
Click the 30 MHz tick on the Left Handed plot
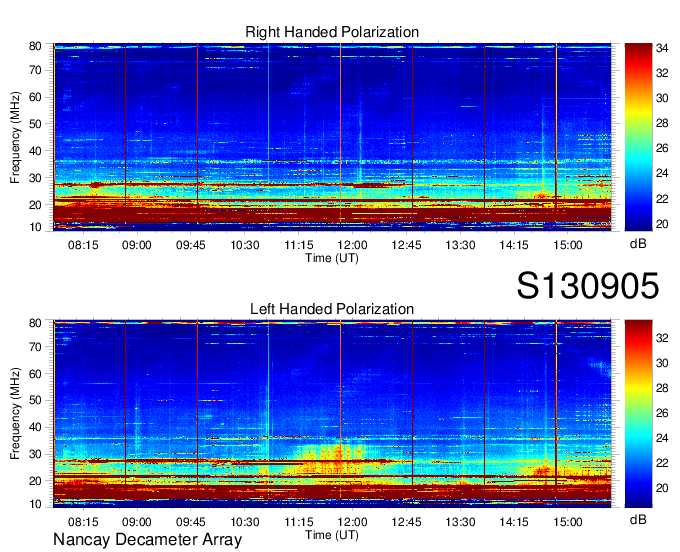[x=35, y=454]
